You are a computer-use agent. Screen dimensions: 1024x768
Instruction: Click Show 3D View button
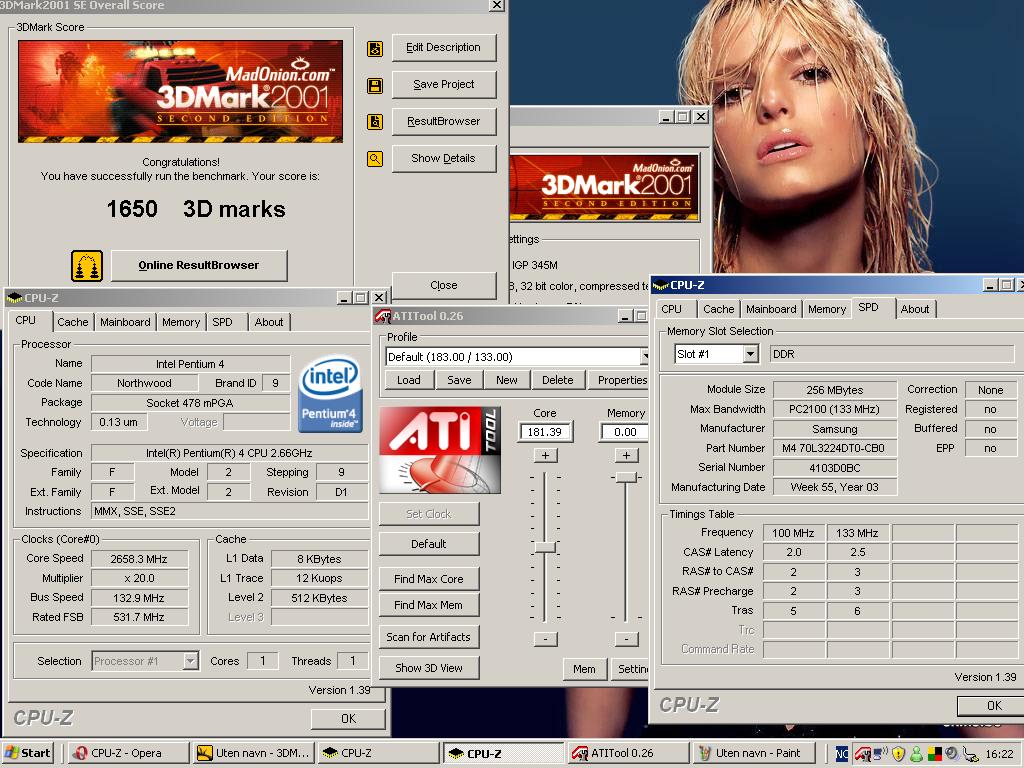[428, 668]
